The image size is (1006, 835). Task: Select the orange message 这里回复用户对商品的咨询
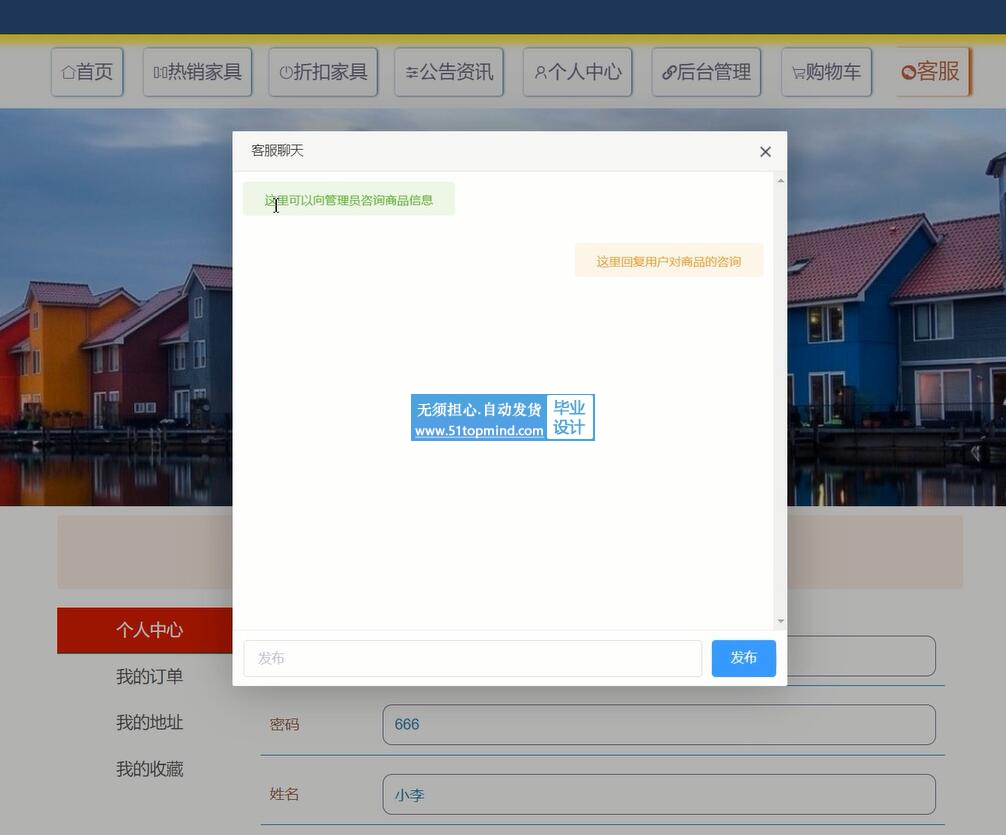[669, 261]
